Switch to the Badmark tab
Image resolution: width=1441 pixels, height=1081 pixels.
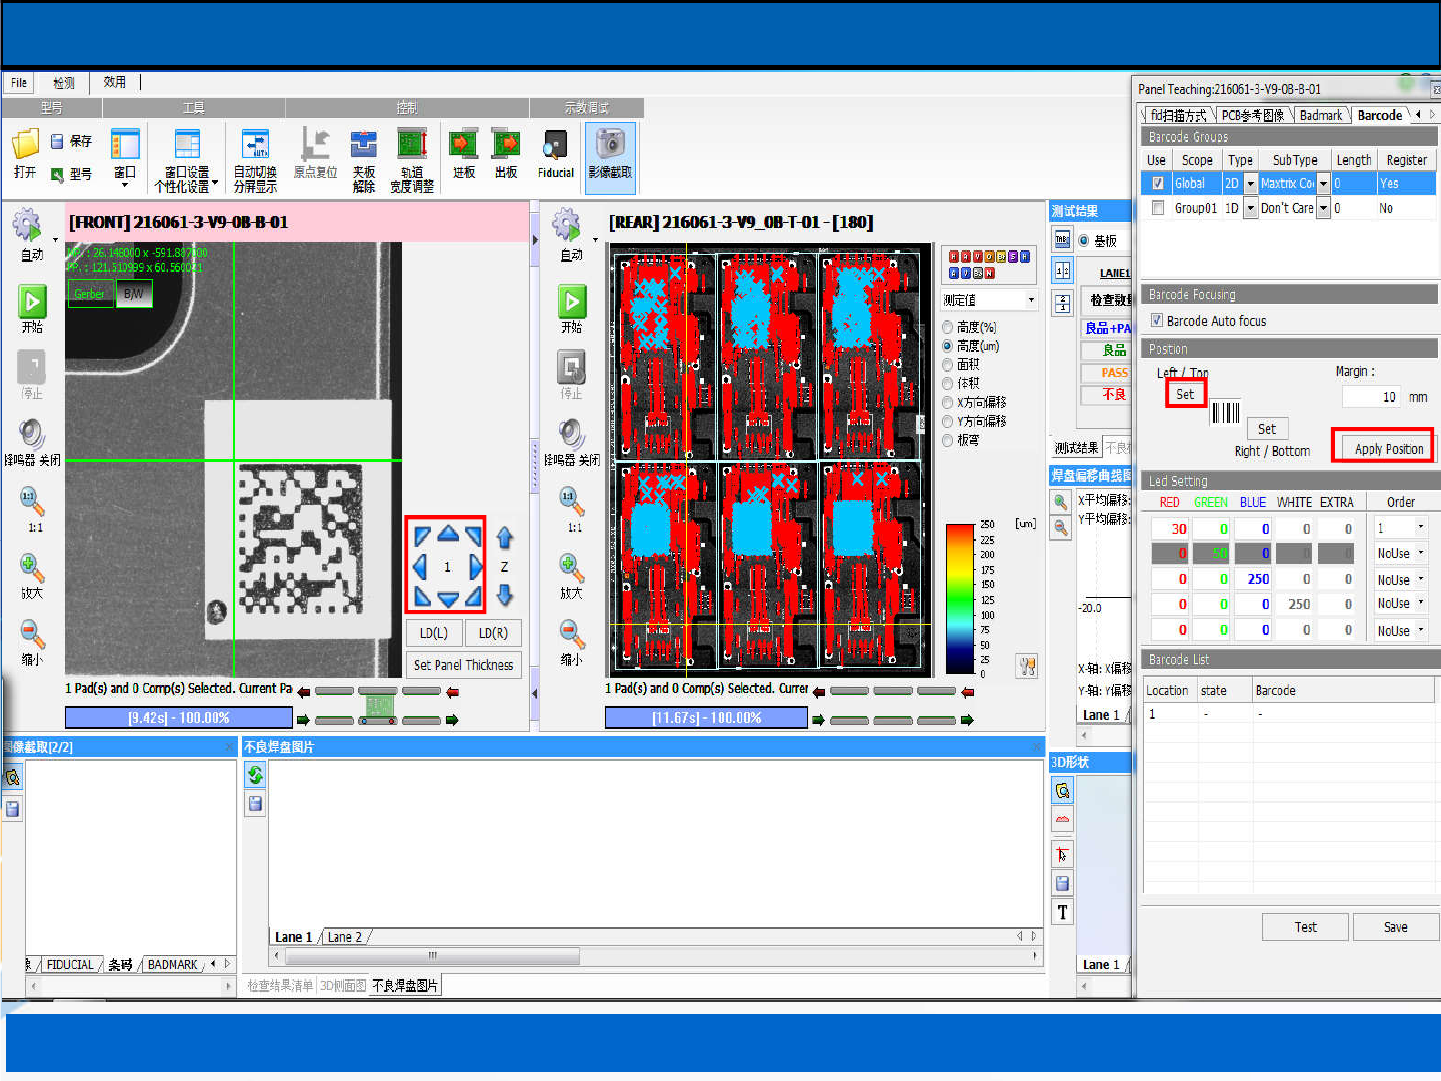(1320, 115)
